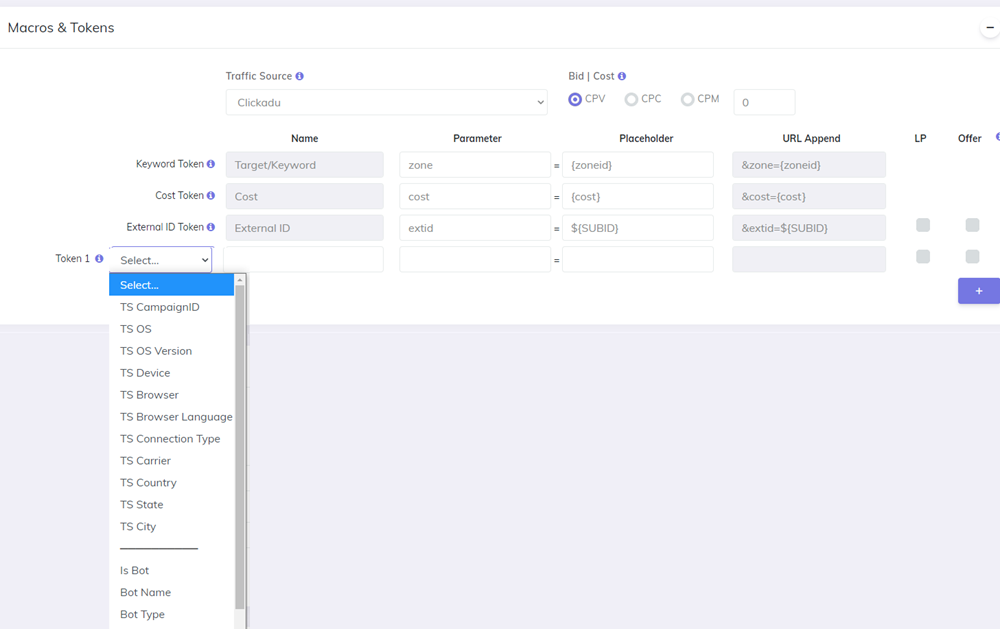The height and width of the screenshot is (629, 1000).
Task: Select TS Browser Language option
Action: pyautogui.click(x=176, y=417)
